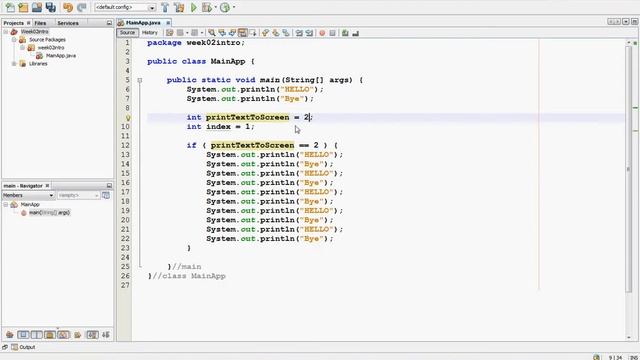Build the project with the hammer icon
Image resolution: width=640 pixels, height=360 pixels.
pyautogui.click(x=165, y=7)
